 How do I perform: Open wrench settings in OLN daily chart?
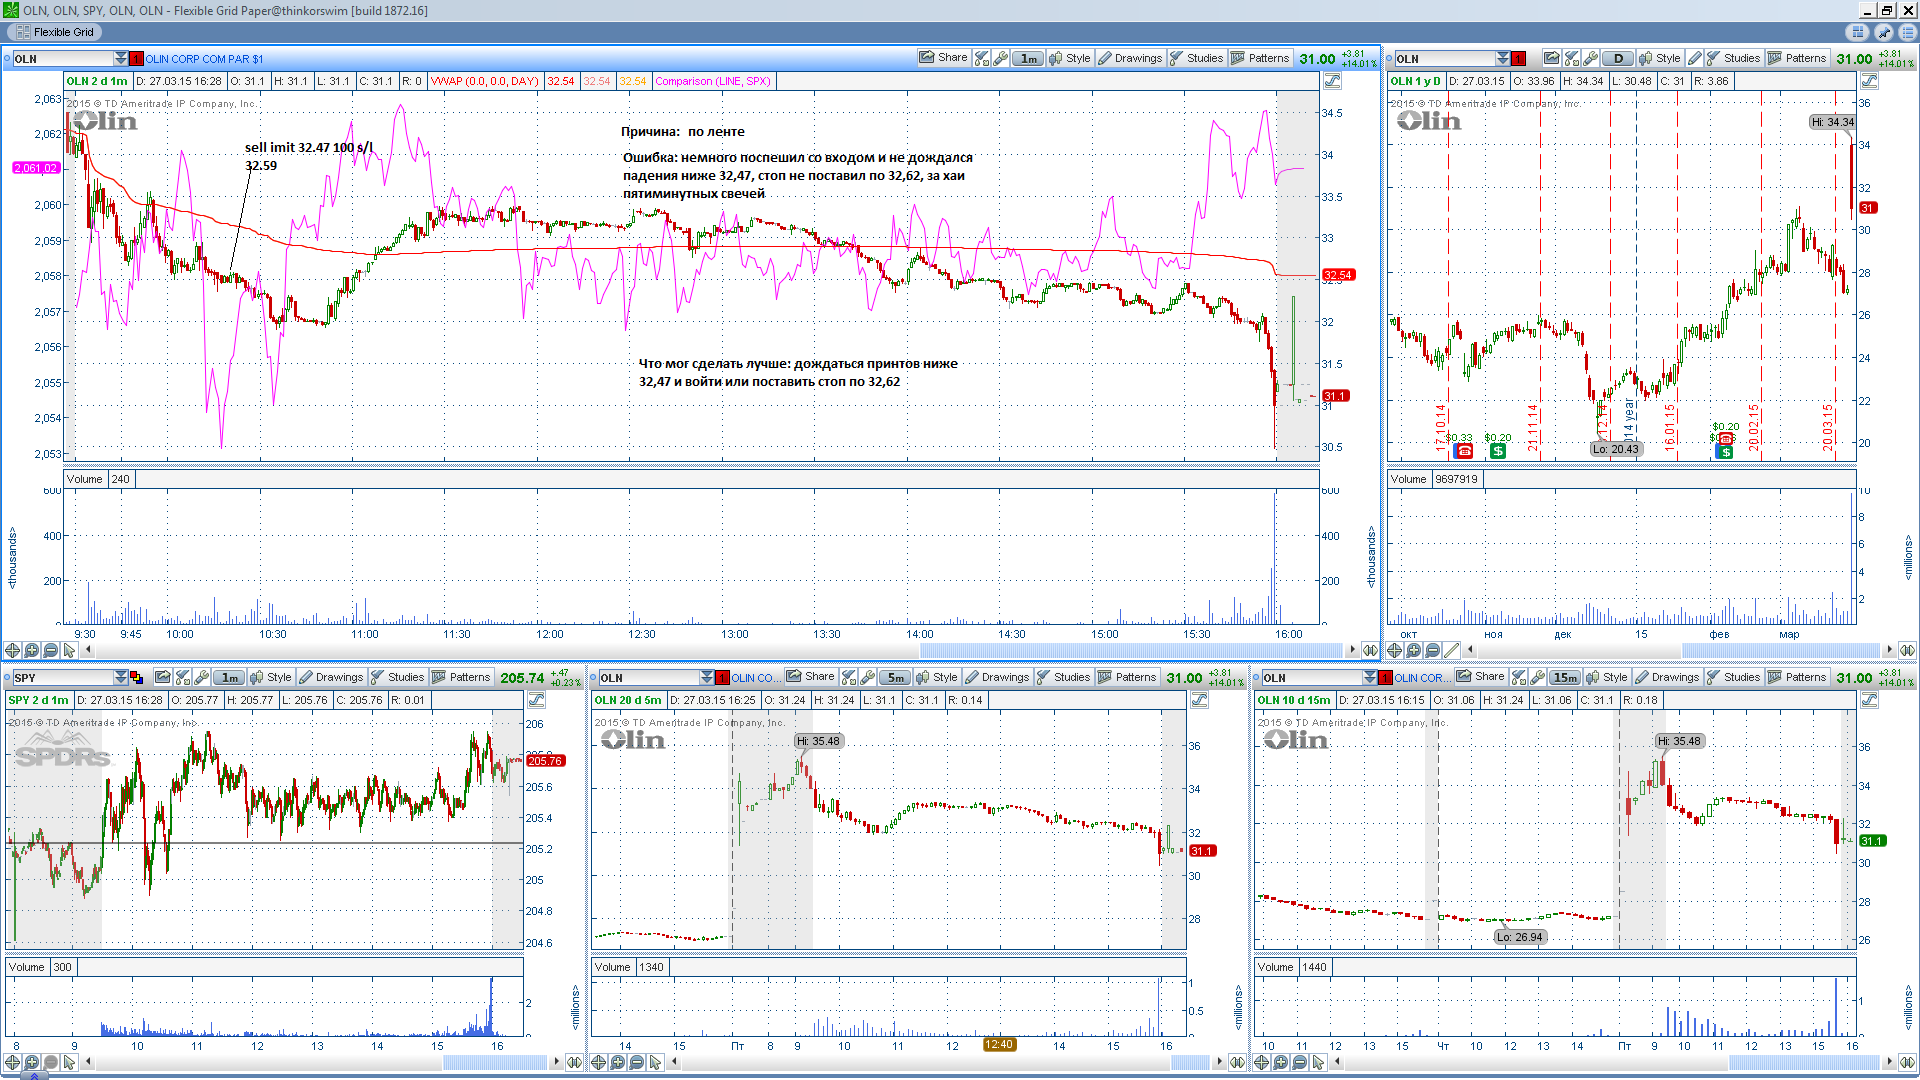1590,58
